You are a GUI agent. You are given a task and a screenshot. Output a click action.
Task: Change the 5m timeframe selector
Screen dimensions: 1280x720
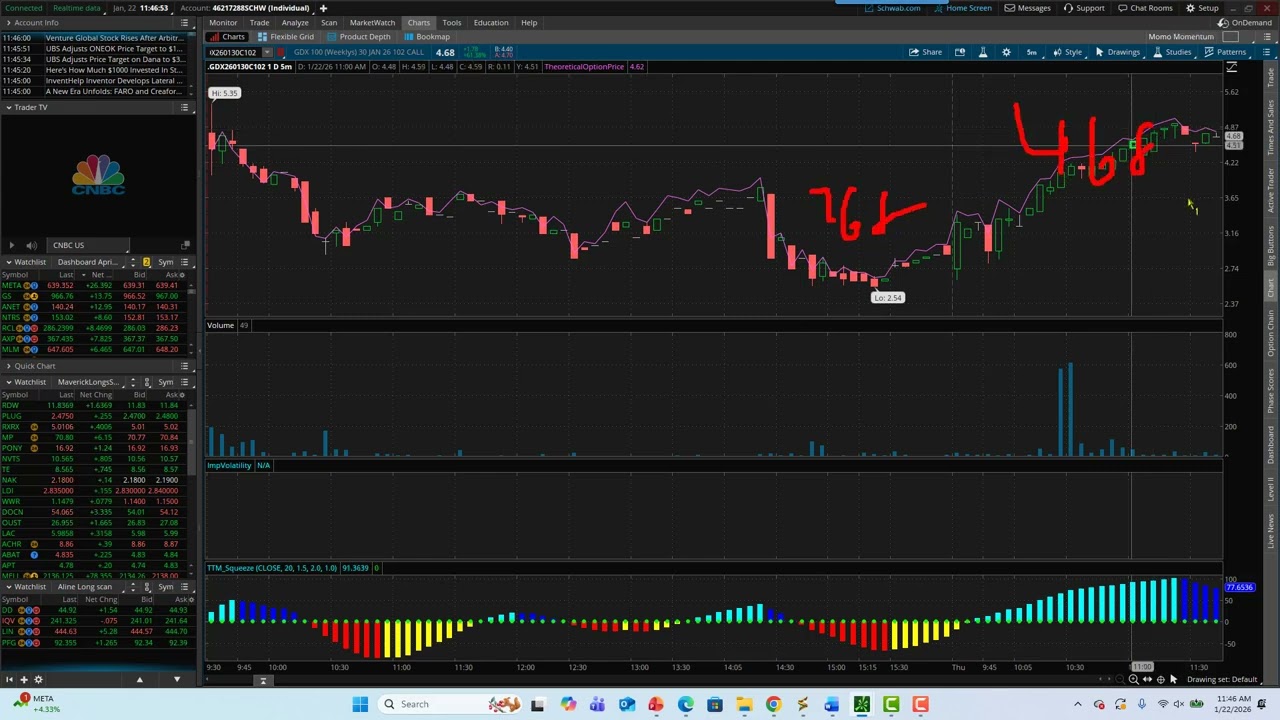click(1031, 52)
